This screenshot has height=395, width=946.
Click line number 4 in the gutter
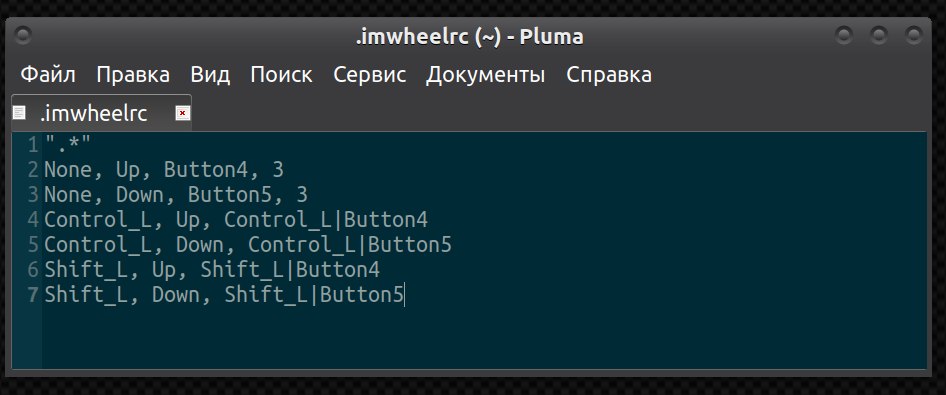point(33,220)
